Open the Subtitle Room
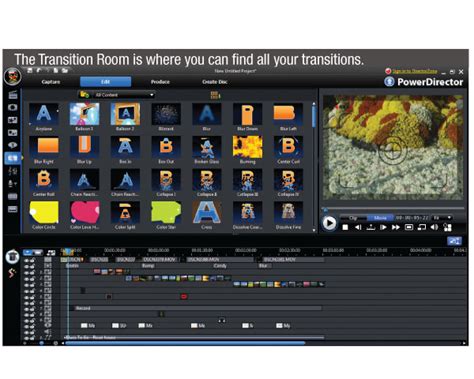 pyautogui.click(x=13, y=209)
